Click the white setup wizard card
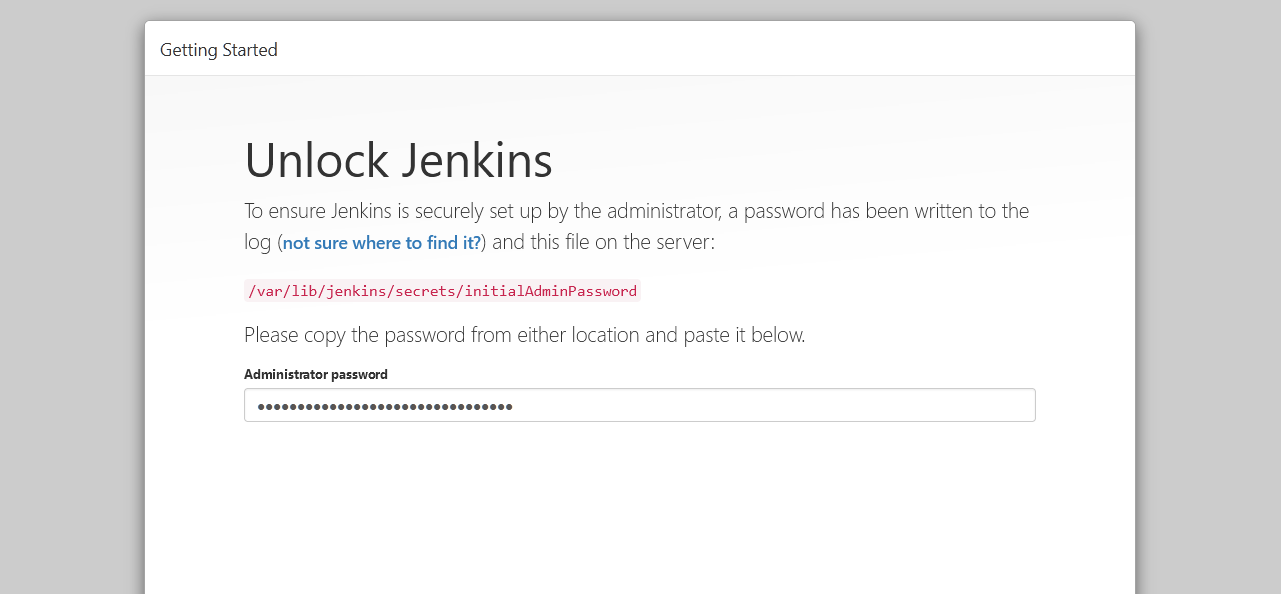The height and width of the screenshot is (594, 1281). click(640, 500)
